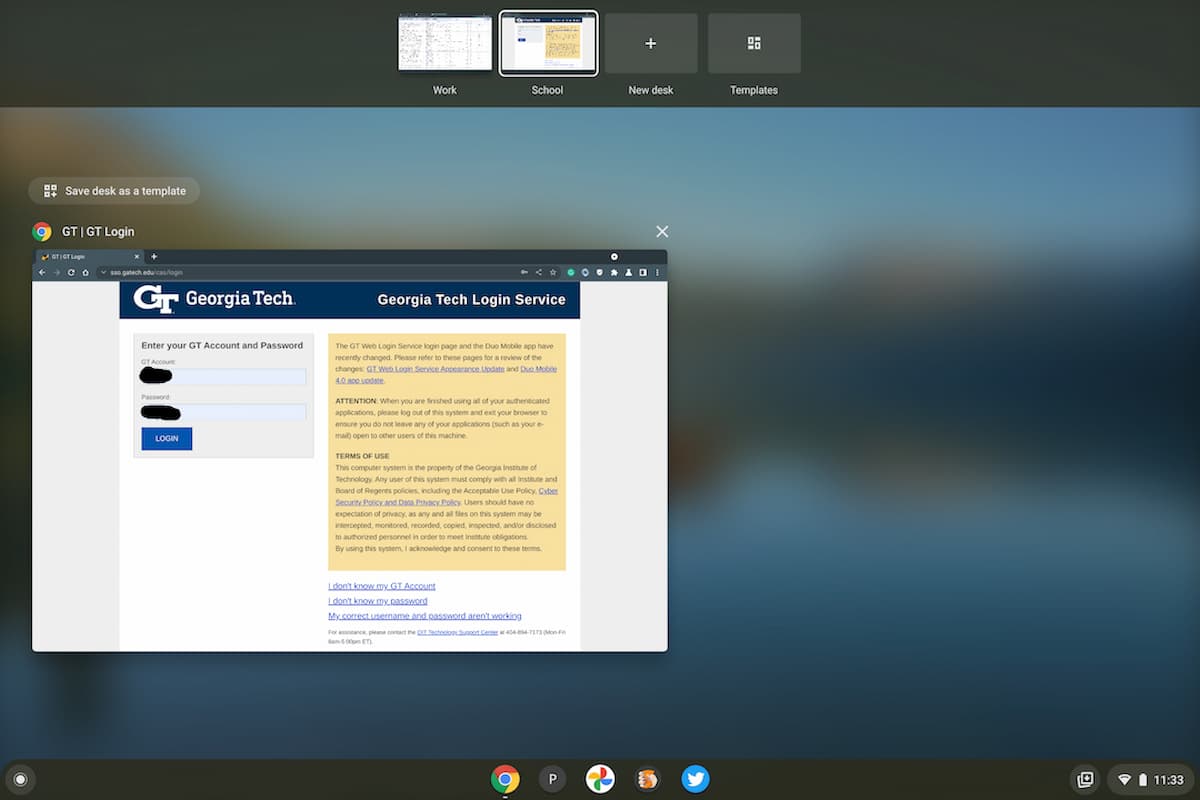Image resolution: width=1200 pixels, height=800 pixels.
Task: Click the blue LOGIN button
Action: (167, 439)
